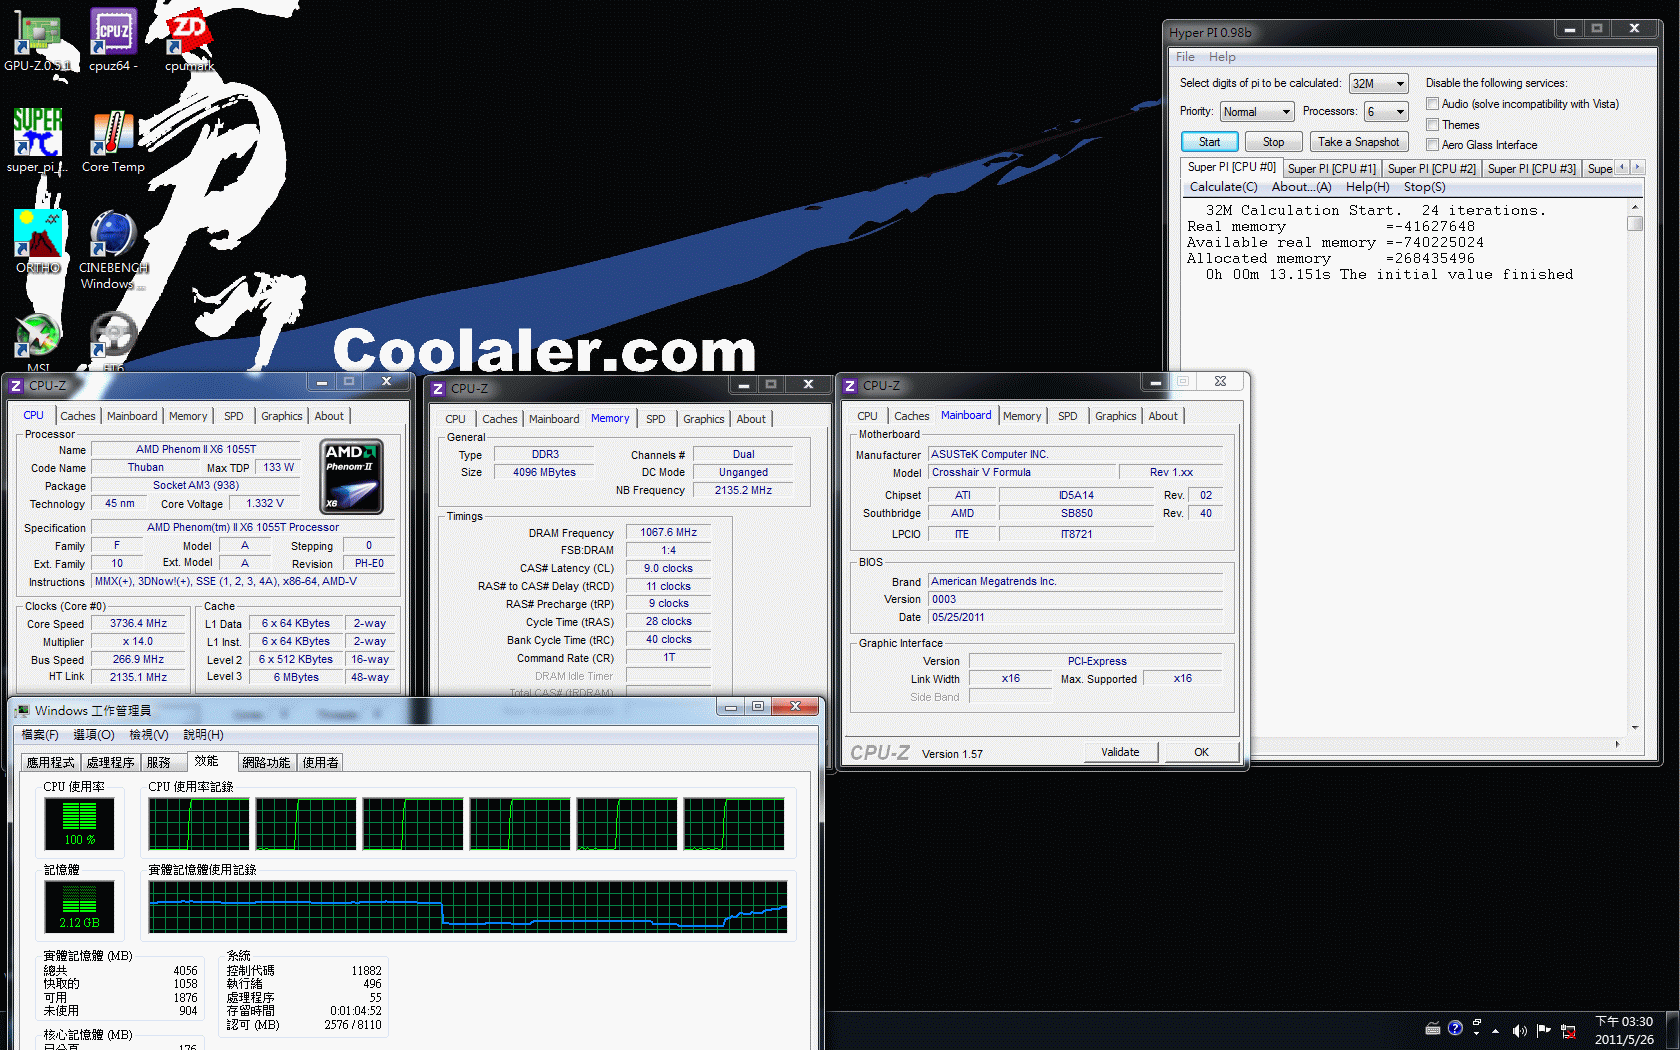
Task: Click the Task Manager title bar icon
Action: pos(22,710)
